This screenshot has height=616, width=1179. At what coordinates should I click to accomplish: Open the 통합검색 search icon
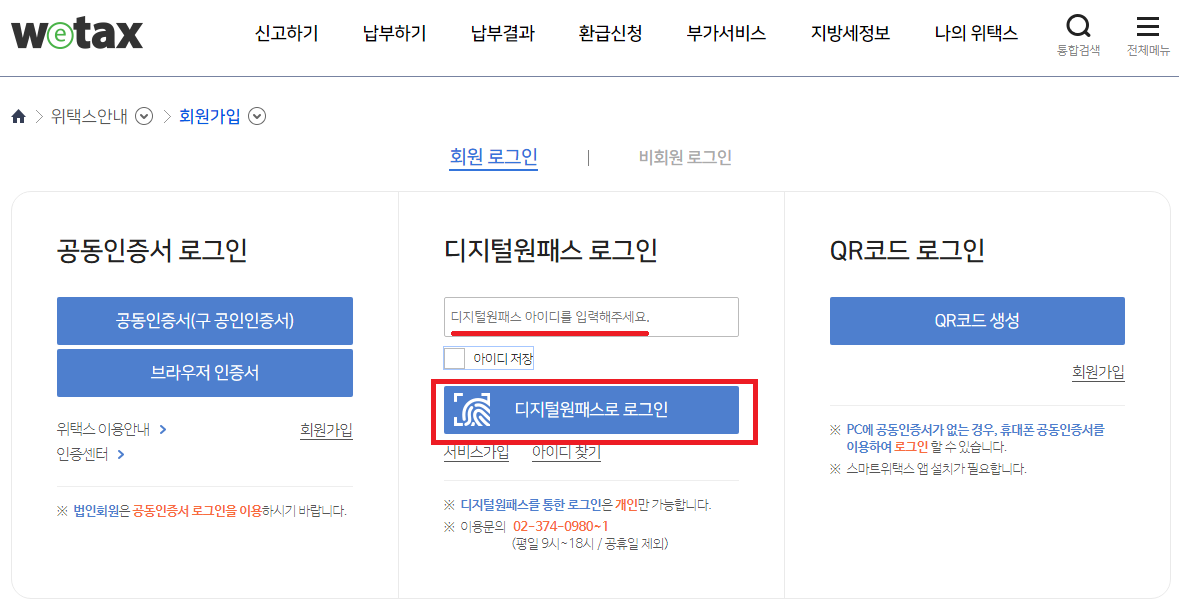[x=1078, y=27]
